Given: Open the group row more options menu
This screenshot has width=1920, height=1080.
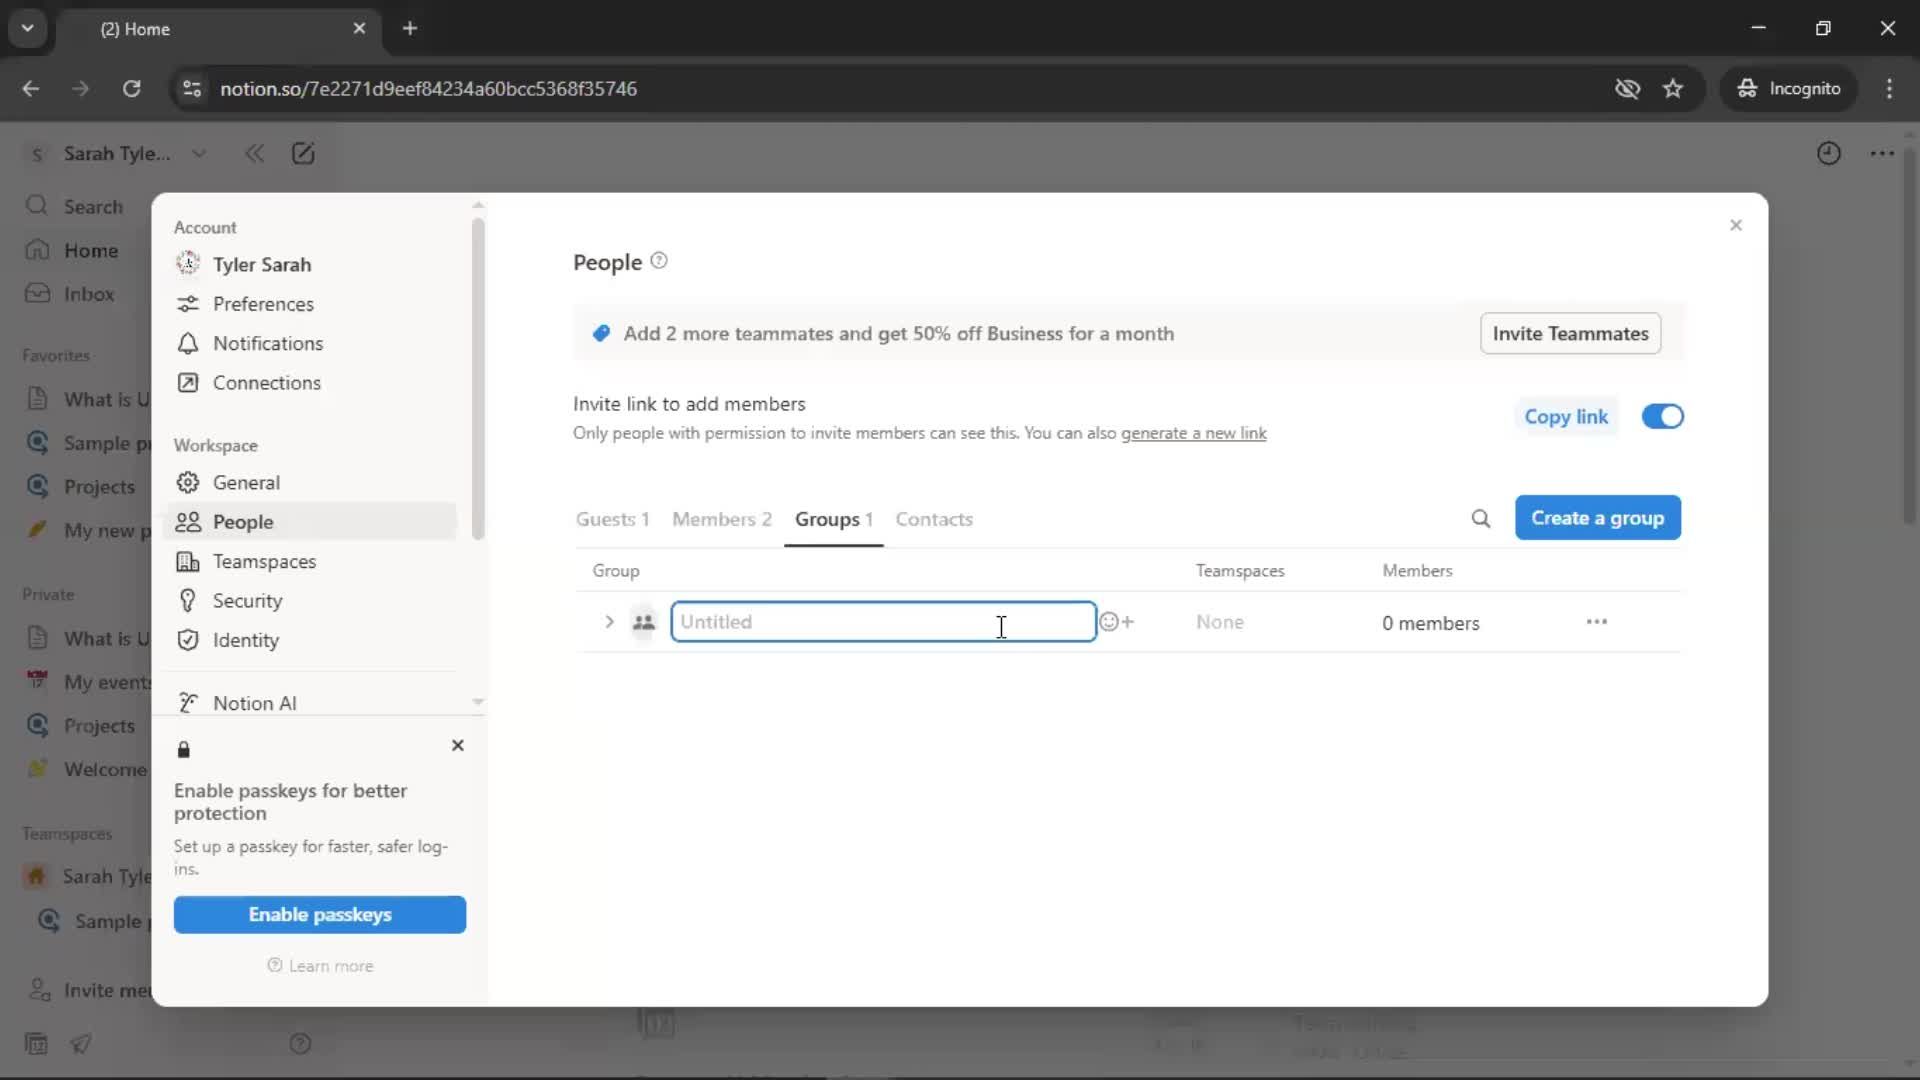Looking at the screenshot, I should [x=1596, y=622].
